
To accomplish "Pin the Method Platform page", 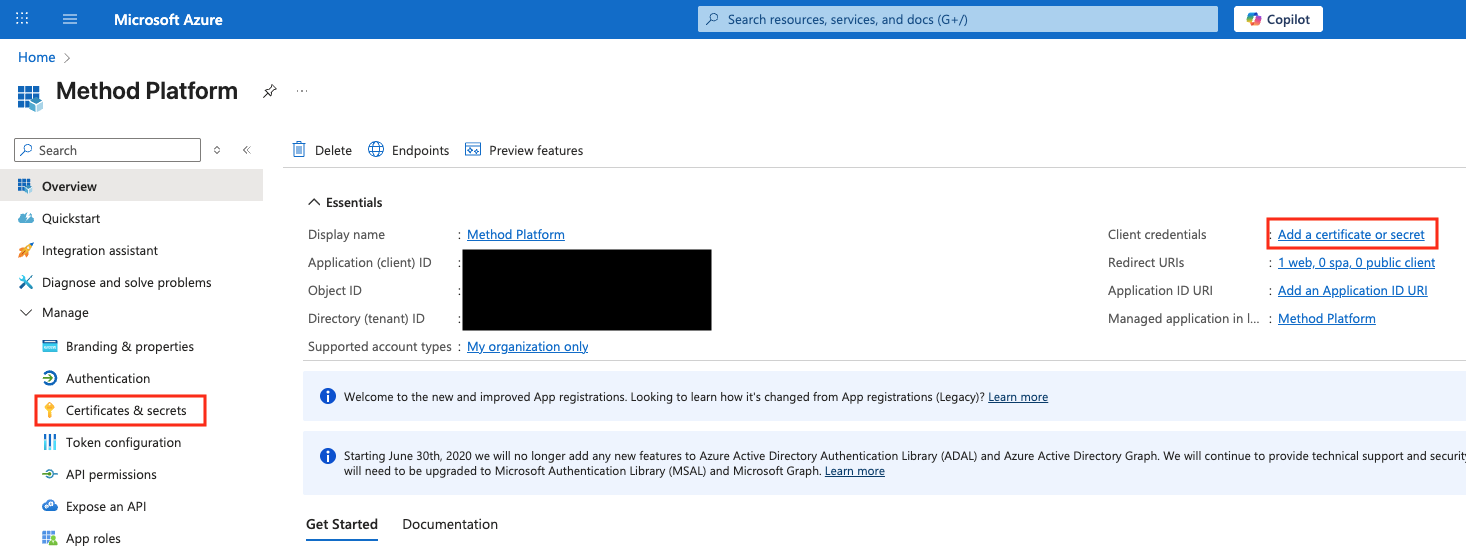I will tap(269, 91).
